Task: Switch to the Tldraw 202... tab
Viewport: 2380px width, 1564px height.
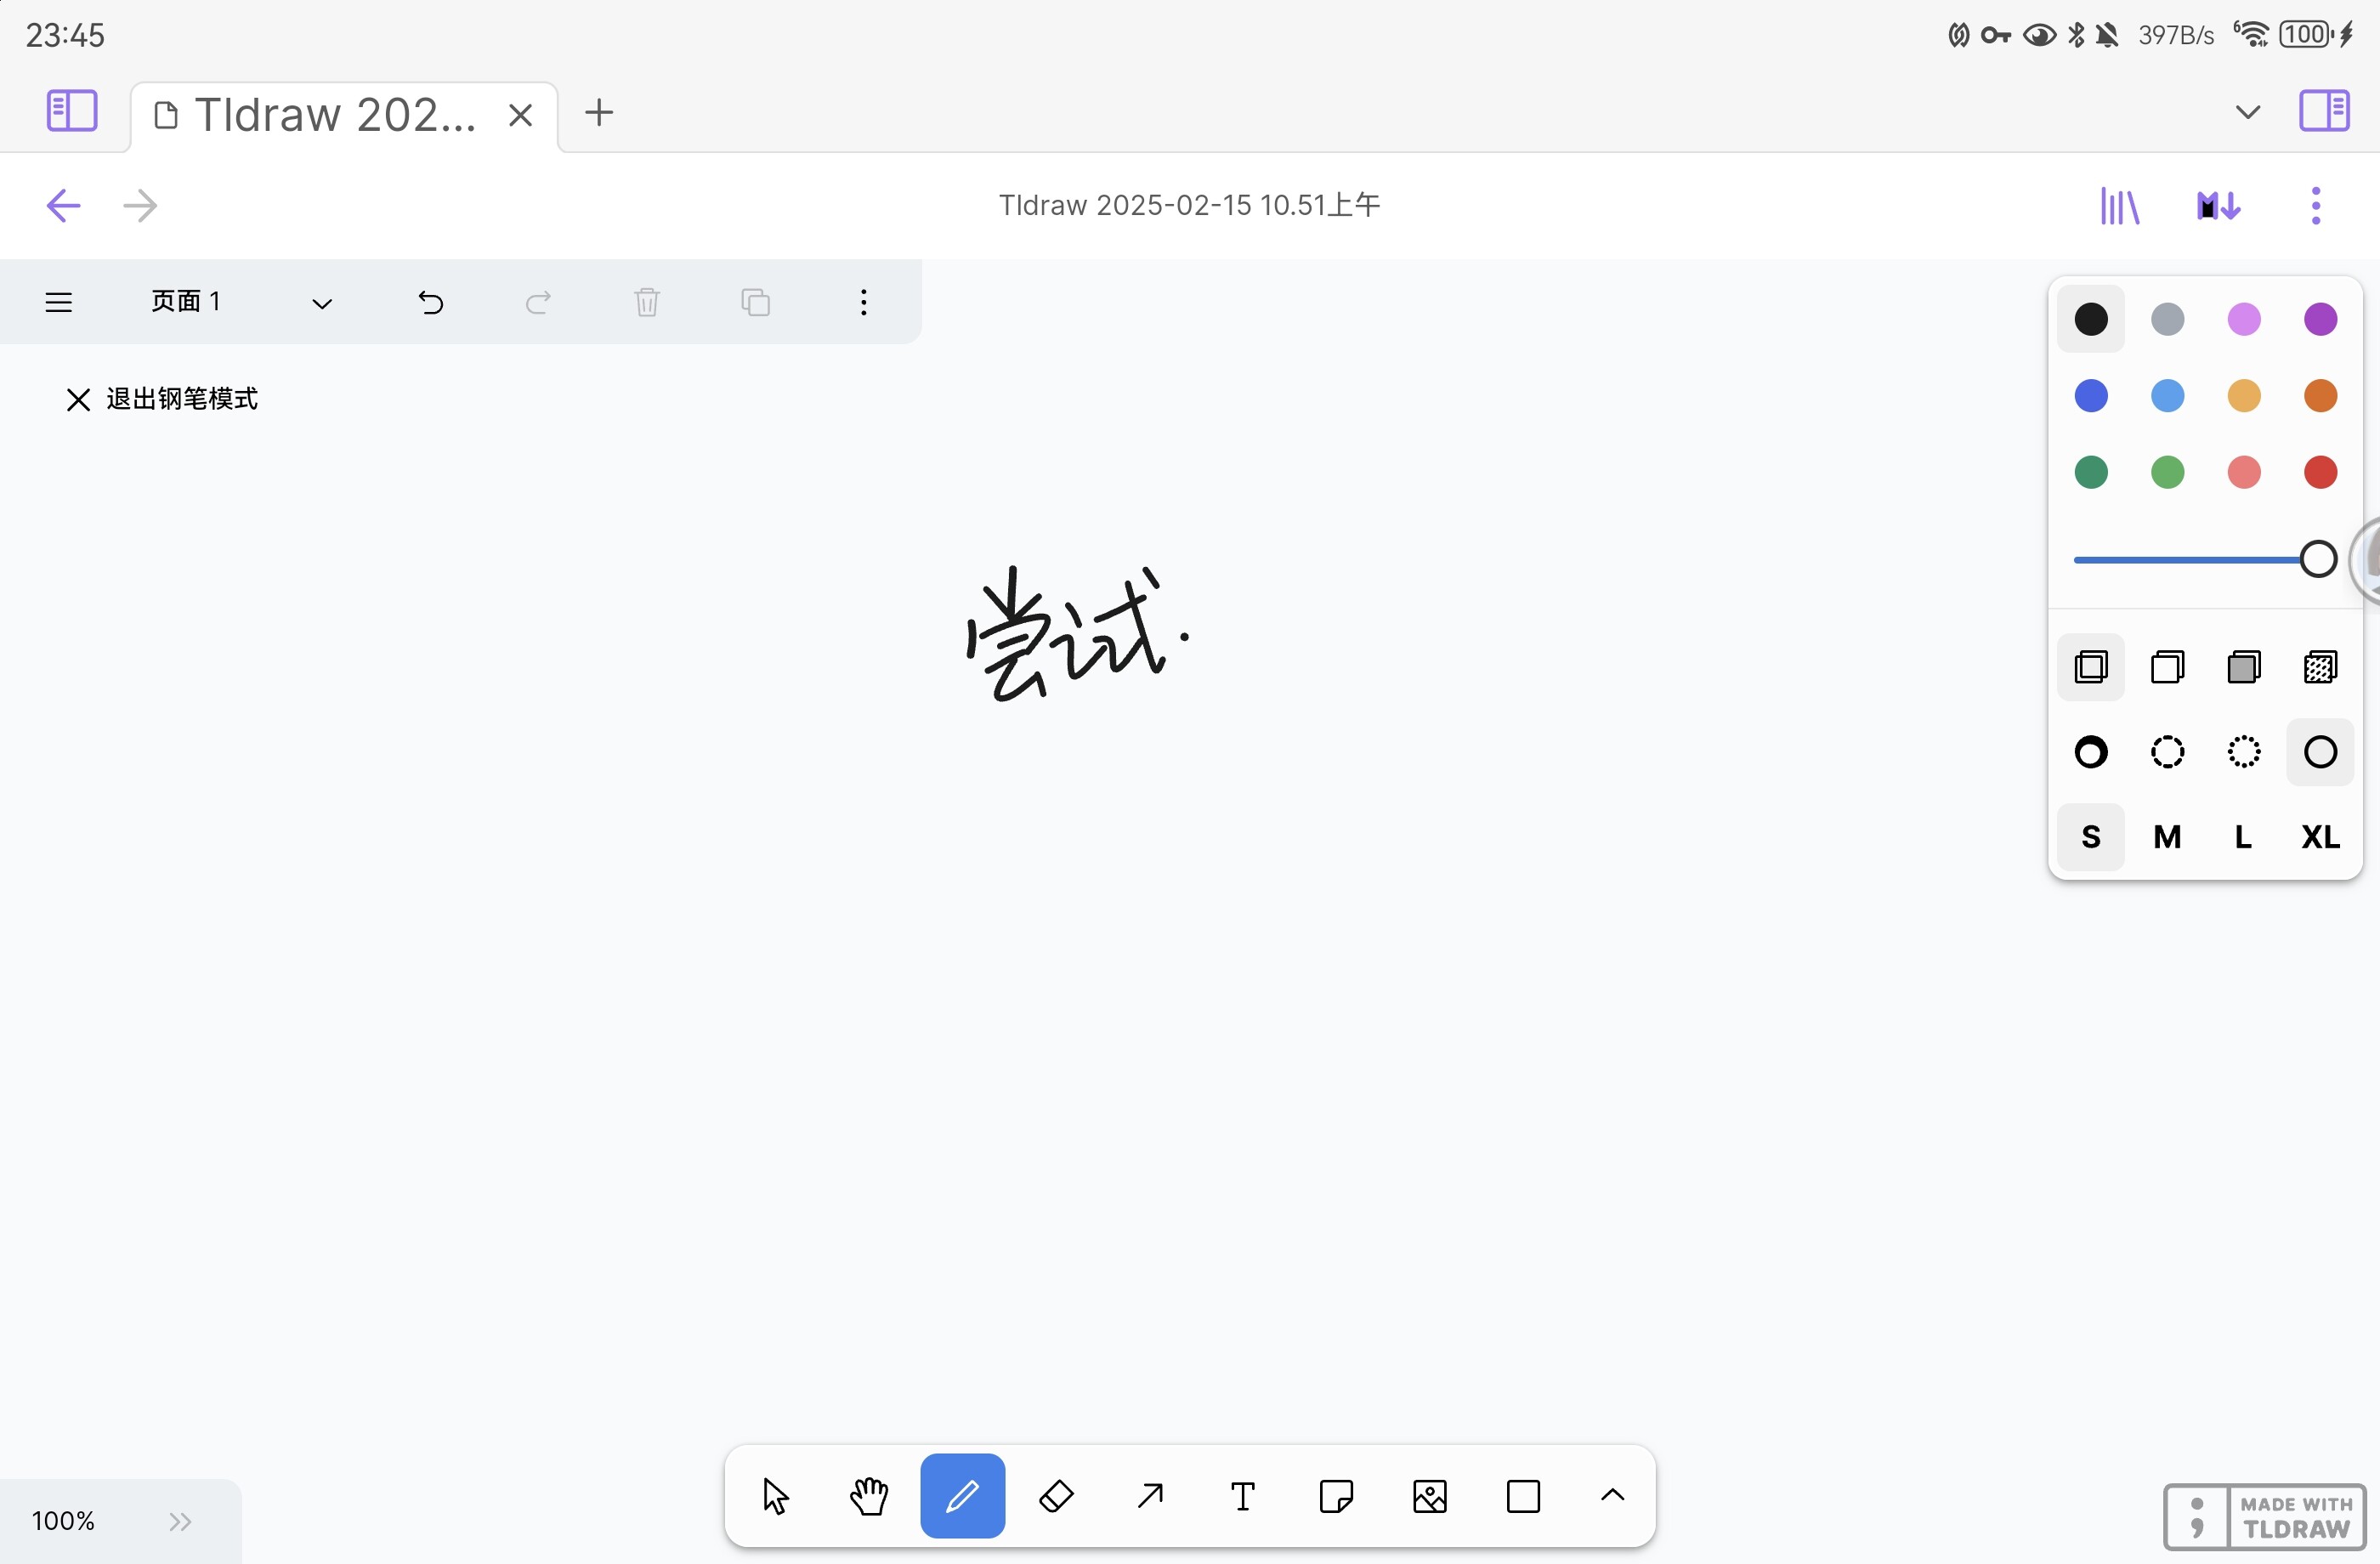Action: coord(335,116)
